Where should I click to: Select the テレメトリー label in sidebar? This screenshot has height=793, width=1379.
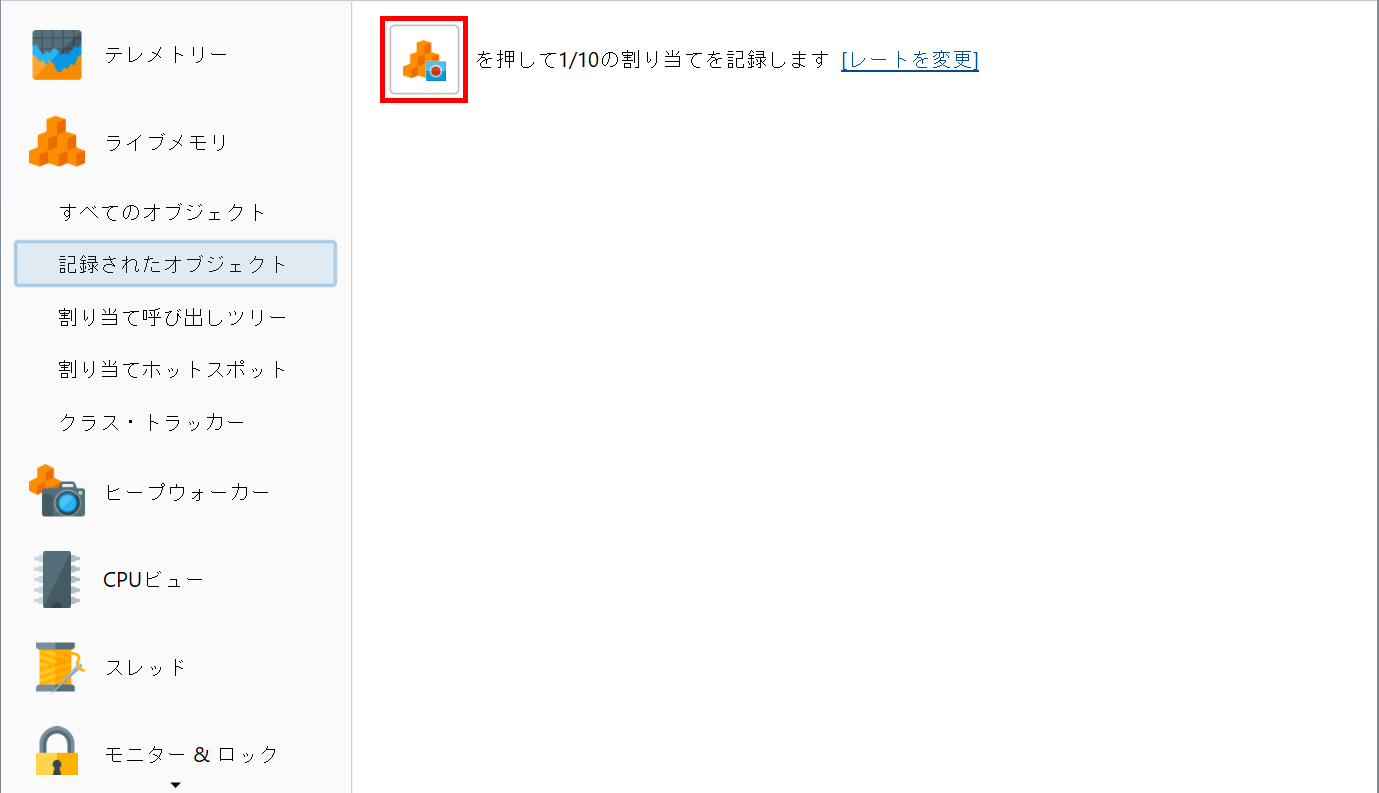(x=167, y=55)
